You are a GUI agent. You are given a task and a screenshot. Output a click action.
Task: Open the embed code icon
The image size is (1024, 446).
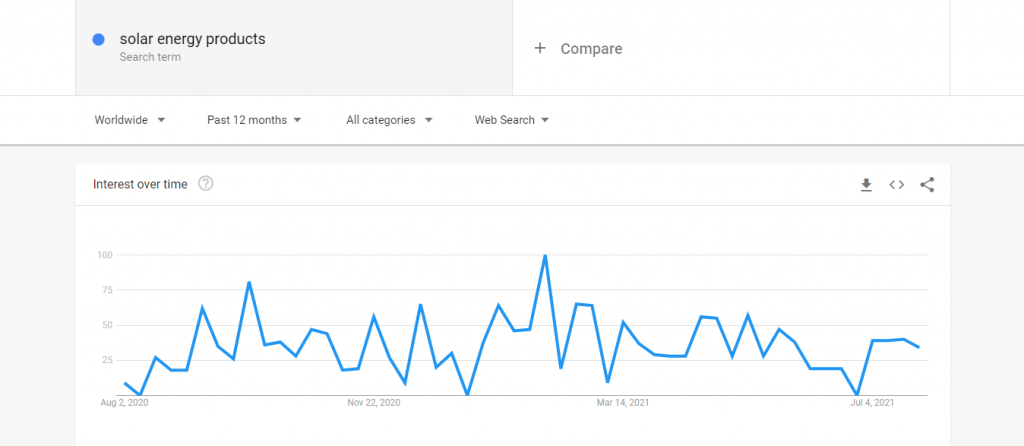tap(897, 185)
